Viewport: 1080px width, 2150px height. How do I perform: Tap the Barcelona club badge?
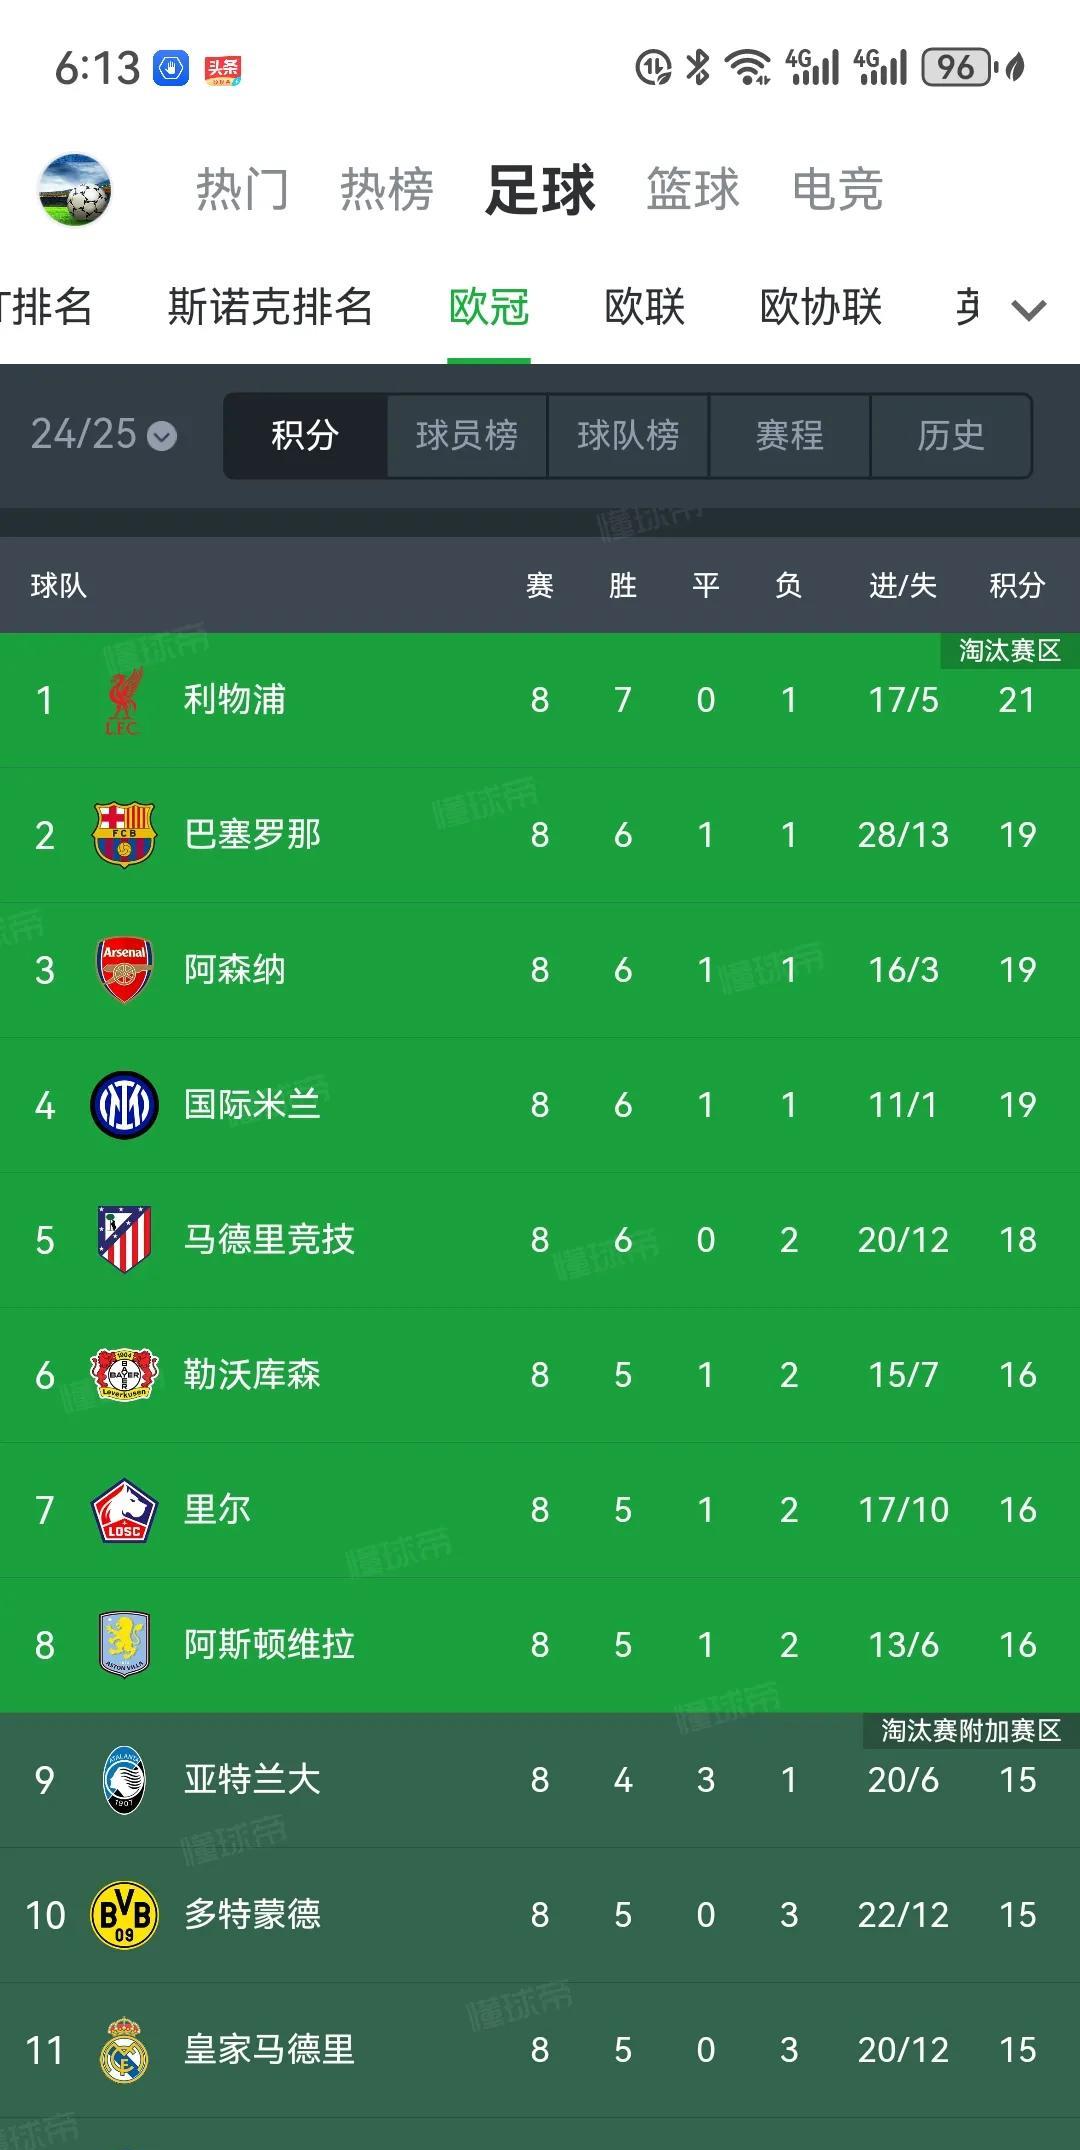(124, 835)
